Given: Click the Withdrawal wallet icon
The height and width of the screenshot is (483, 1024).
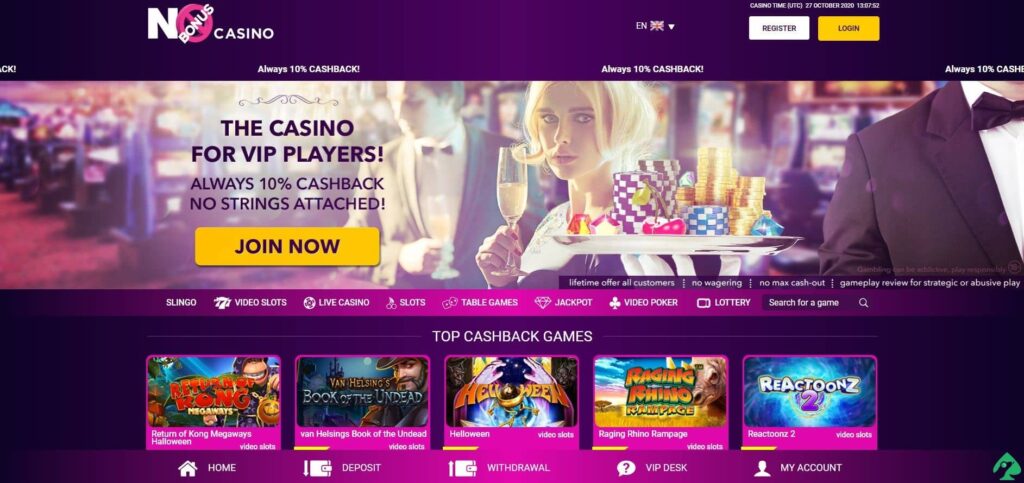Looking at the screenshot, I should pos(462,468).
